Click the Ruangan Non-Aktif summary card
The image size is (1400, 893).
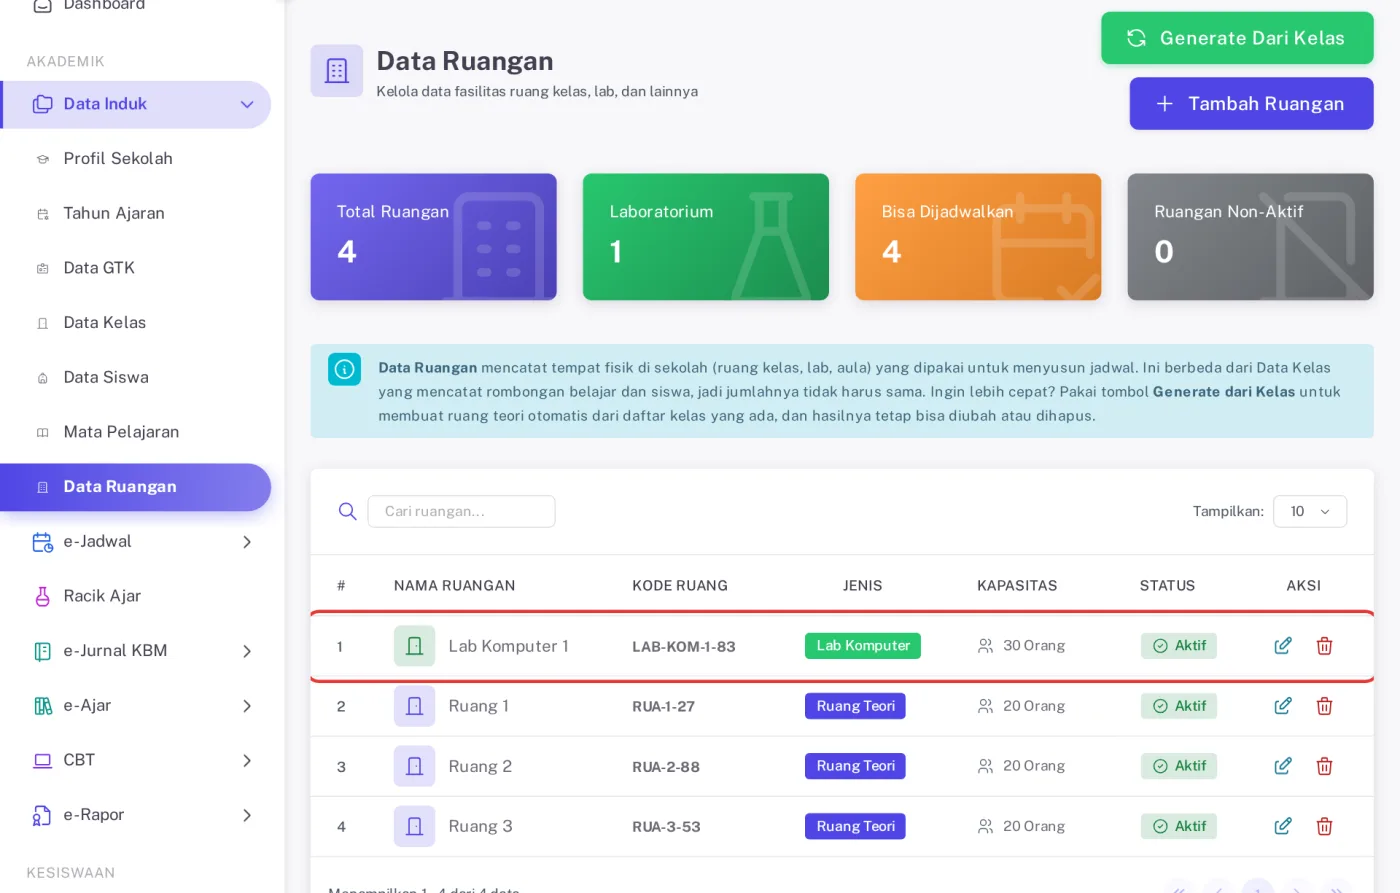[x=1250, y=237]
